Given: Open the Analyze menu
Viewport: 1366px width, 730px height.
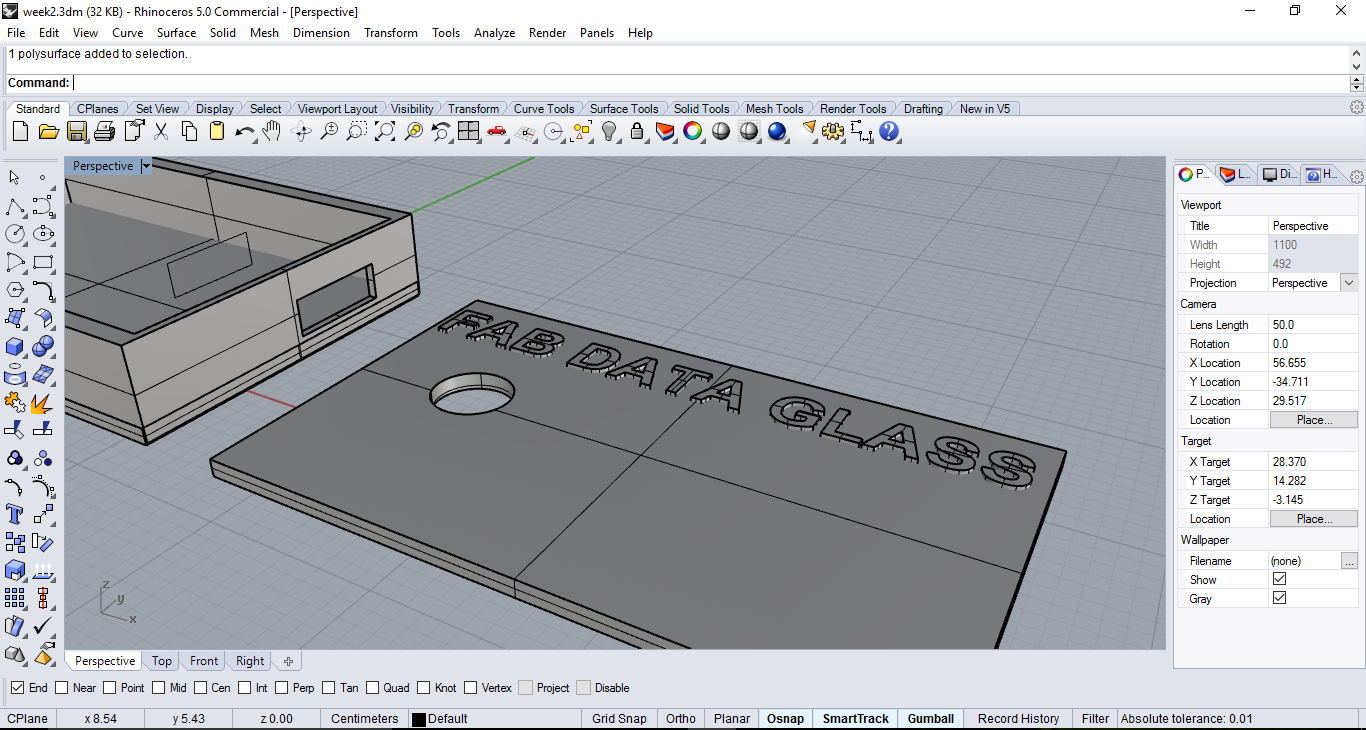Looking at the screenshot, I should pyautogui.click(x=494, y=33).
